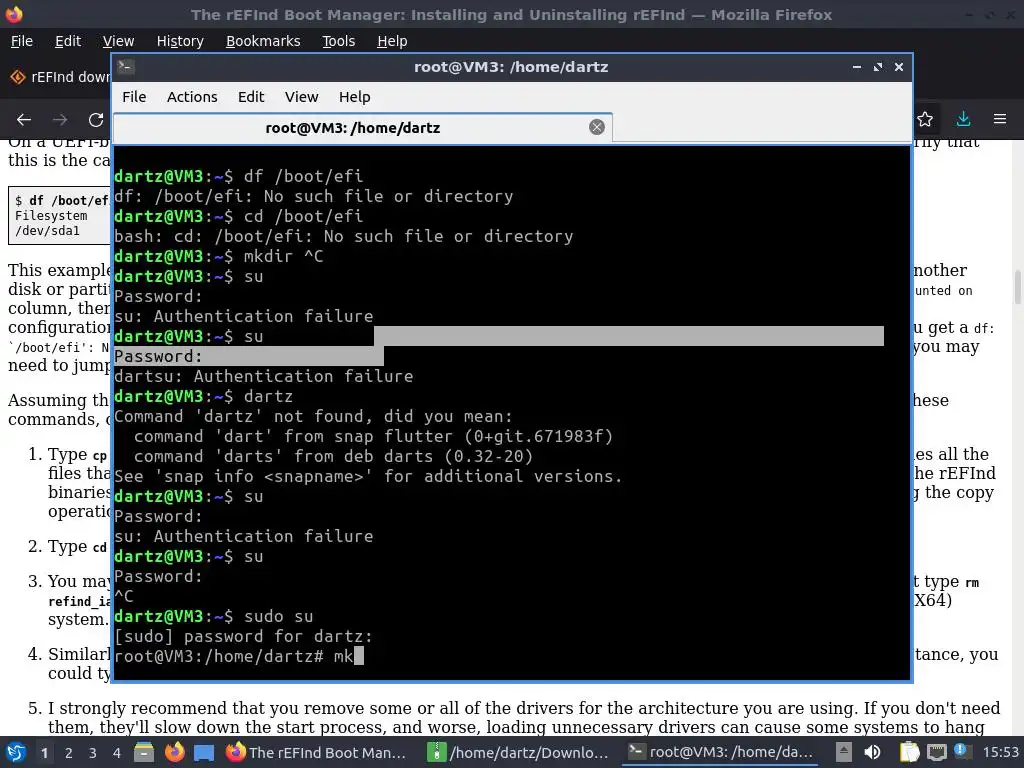Open the removable media eject tray icon
The height and width of the screenshot is (768, 1024).
[844, 752]
